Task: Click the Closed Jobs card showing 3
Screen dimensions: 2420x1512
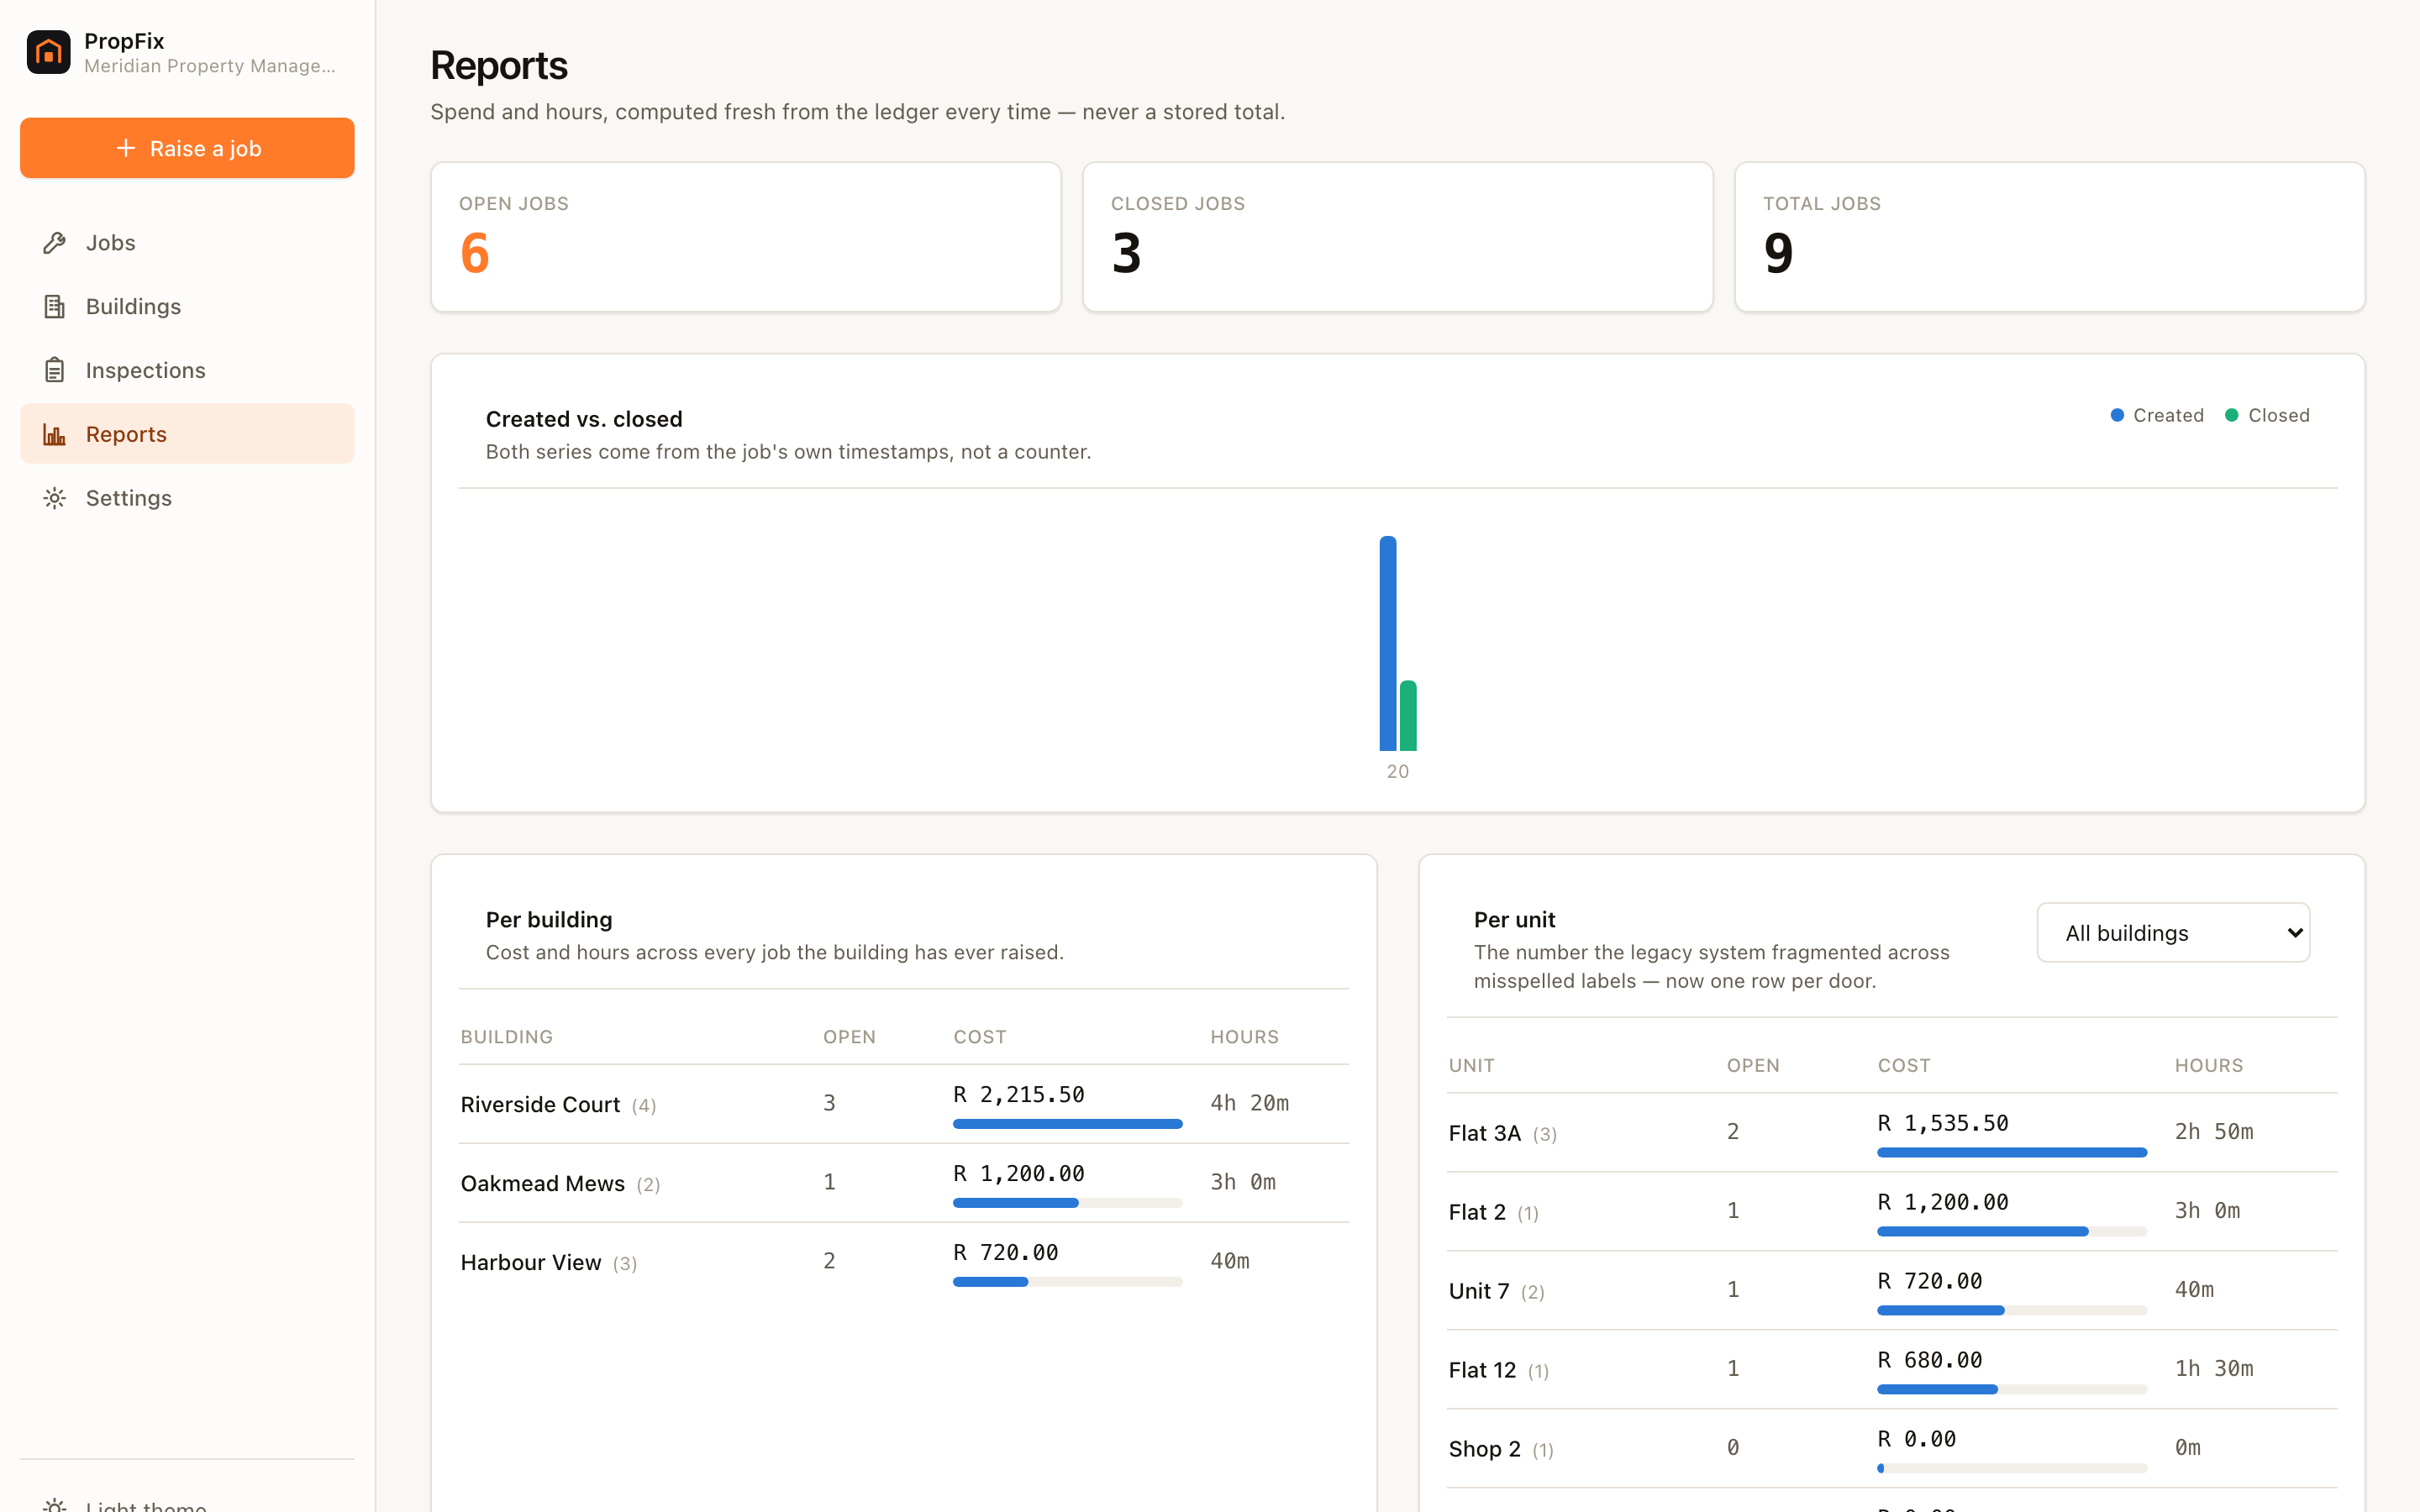Action: 1398,237
